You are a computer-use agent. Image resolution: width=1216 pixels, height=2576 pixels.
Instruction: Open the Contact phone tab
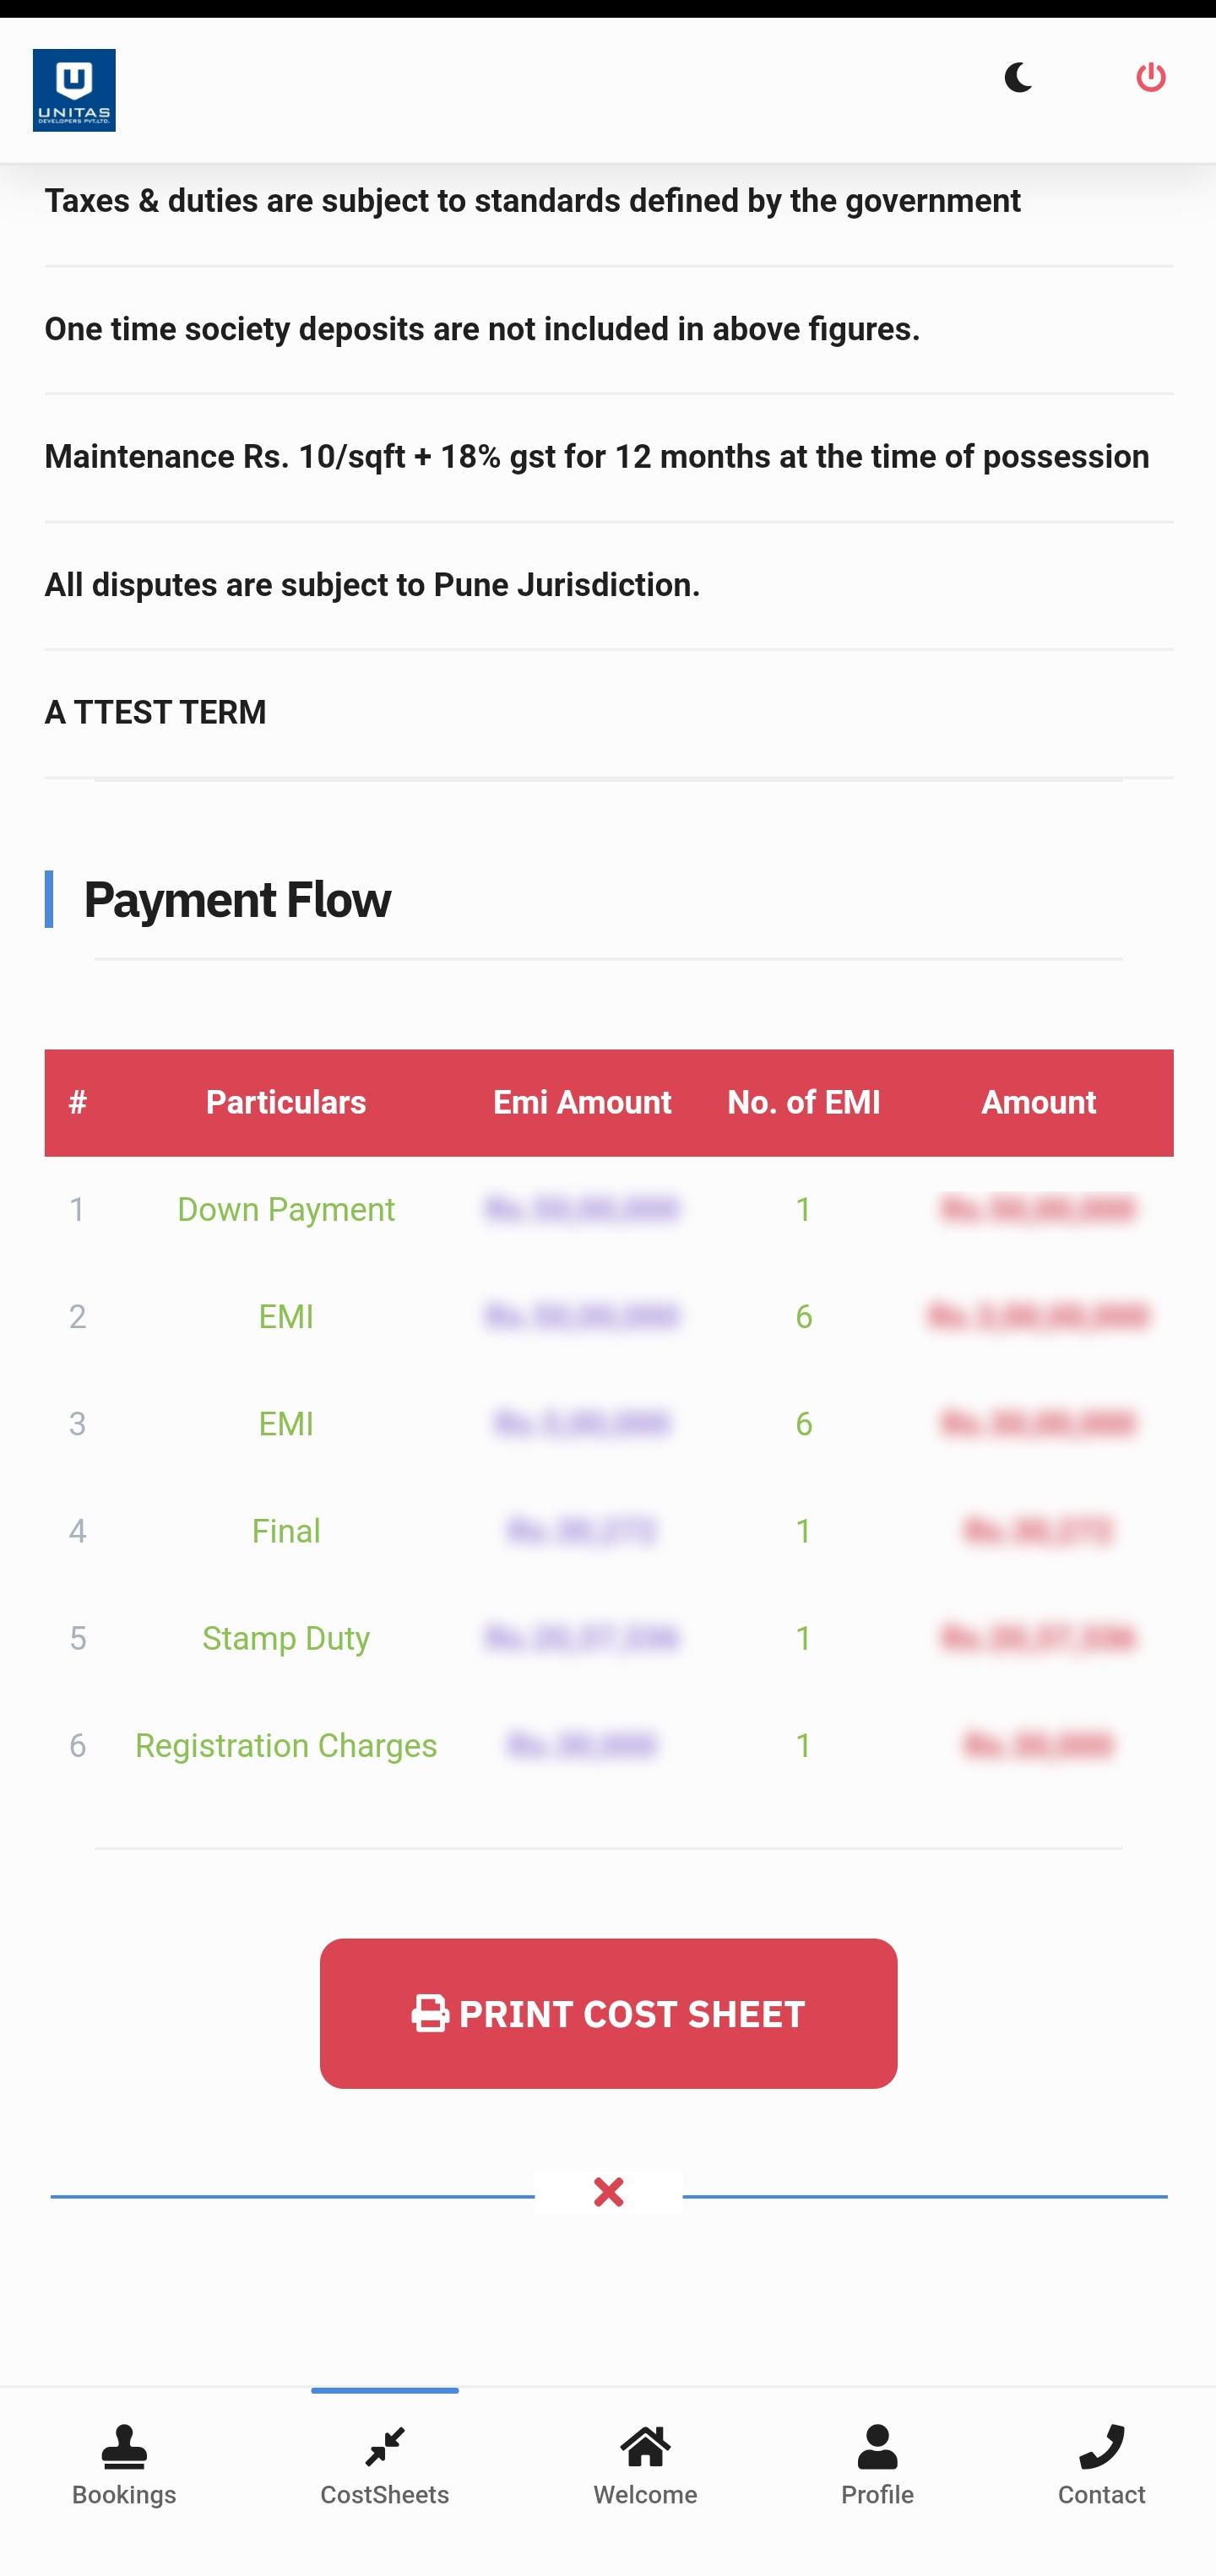(x=1101, y=2466)
